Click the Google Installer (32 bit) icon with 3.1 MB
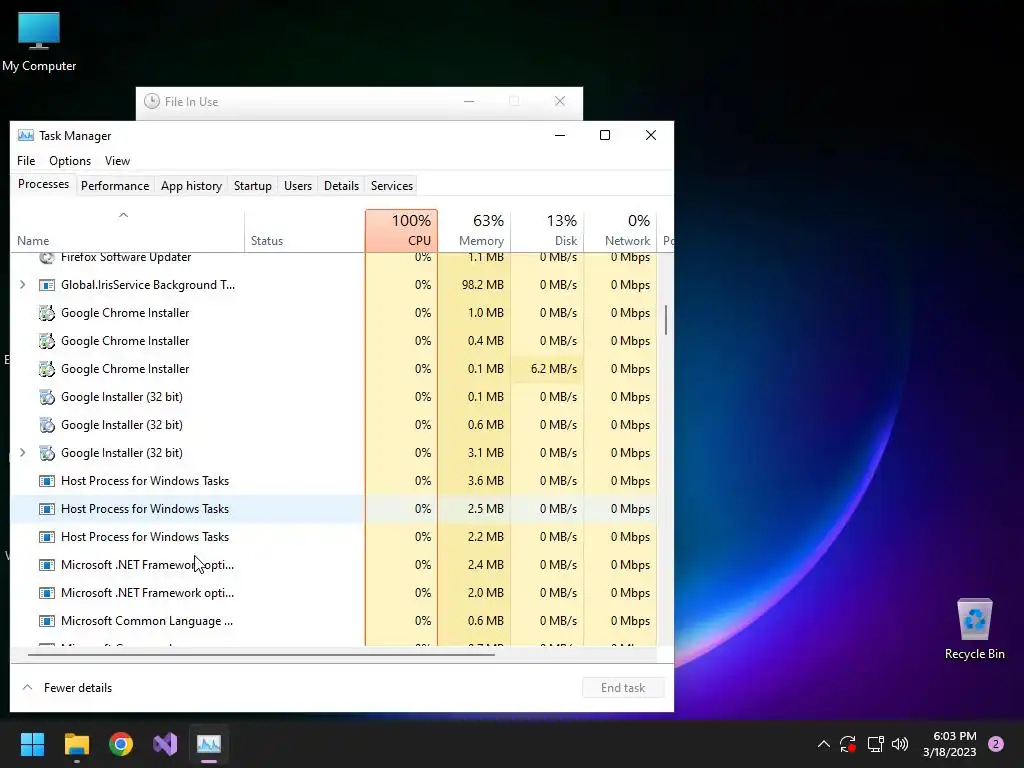The height and width of the screenshot is (768, 1024). point(47,453)
